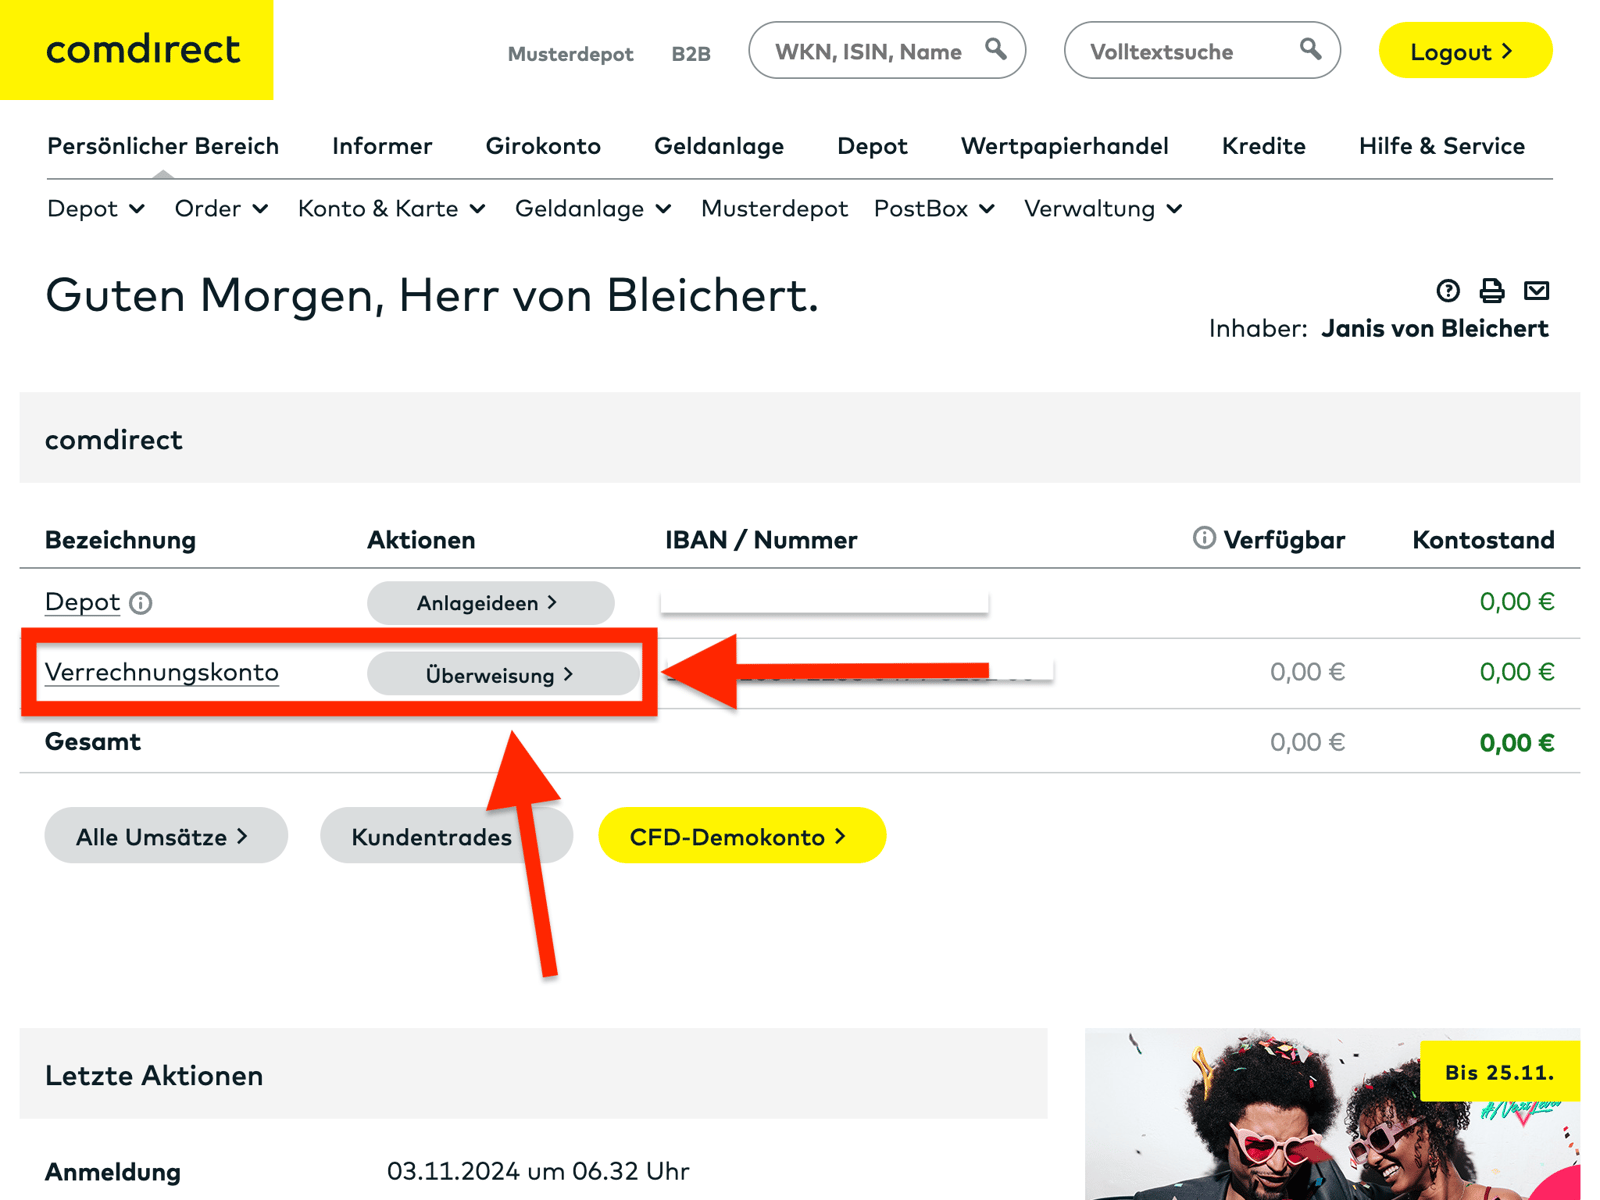The height and width of the screenshot is (1200, 1600).
Task: Open the Konto & Karte dropdown
Action: [x=391, y=209]
